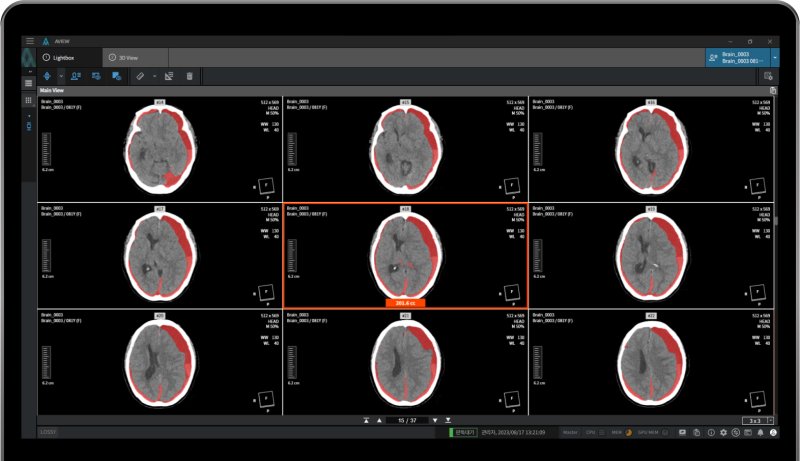Viewport: 800px width, 461px height.
Task: Open the Brain_0003 patient dropdown arrow
Action: point(776,58)
